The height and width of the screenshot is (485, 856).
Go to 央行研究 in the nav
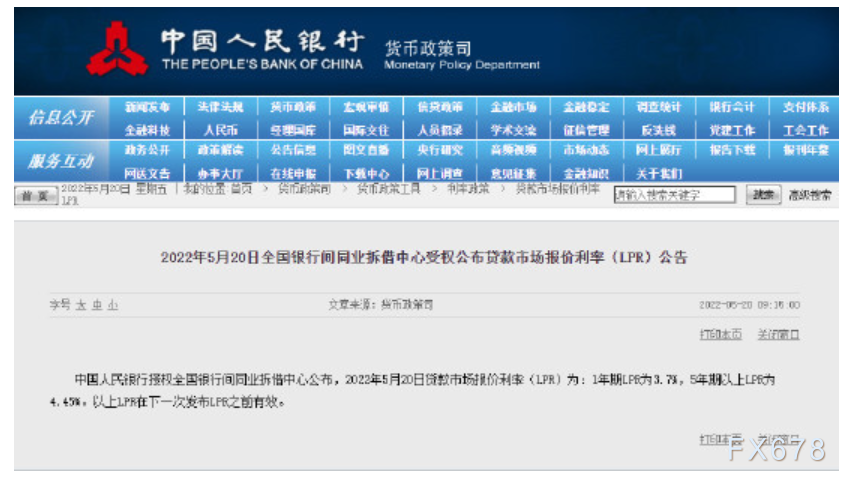tap(440, 150)
